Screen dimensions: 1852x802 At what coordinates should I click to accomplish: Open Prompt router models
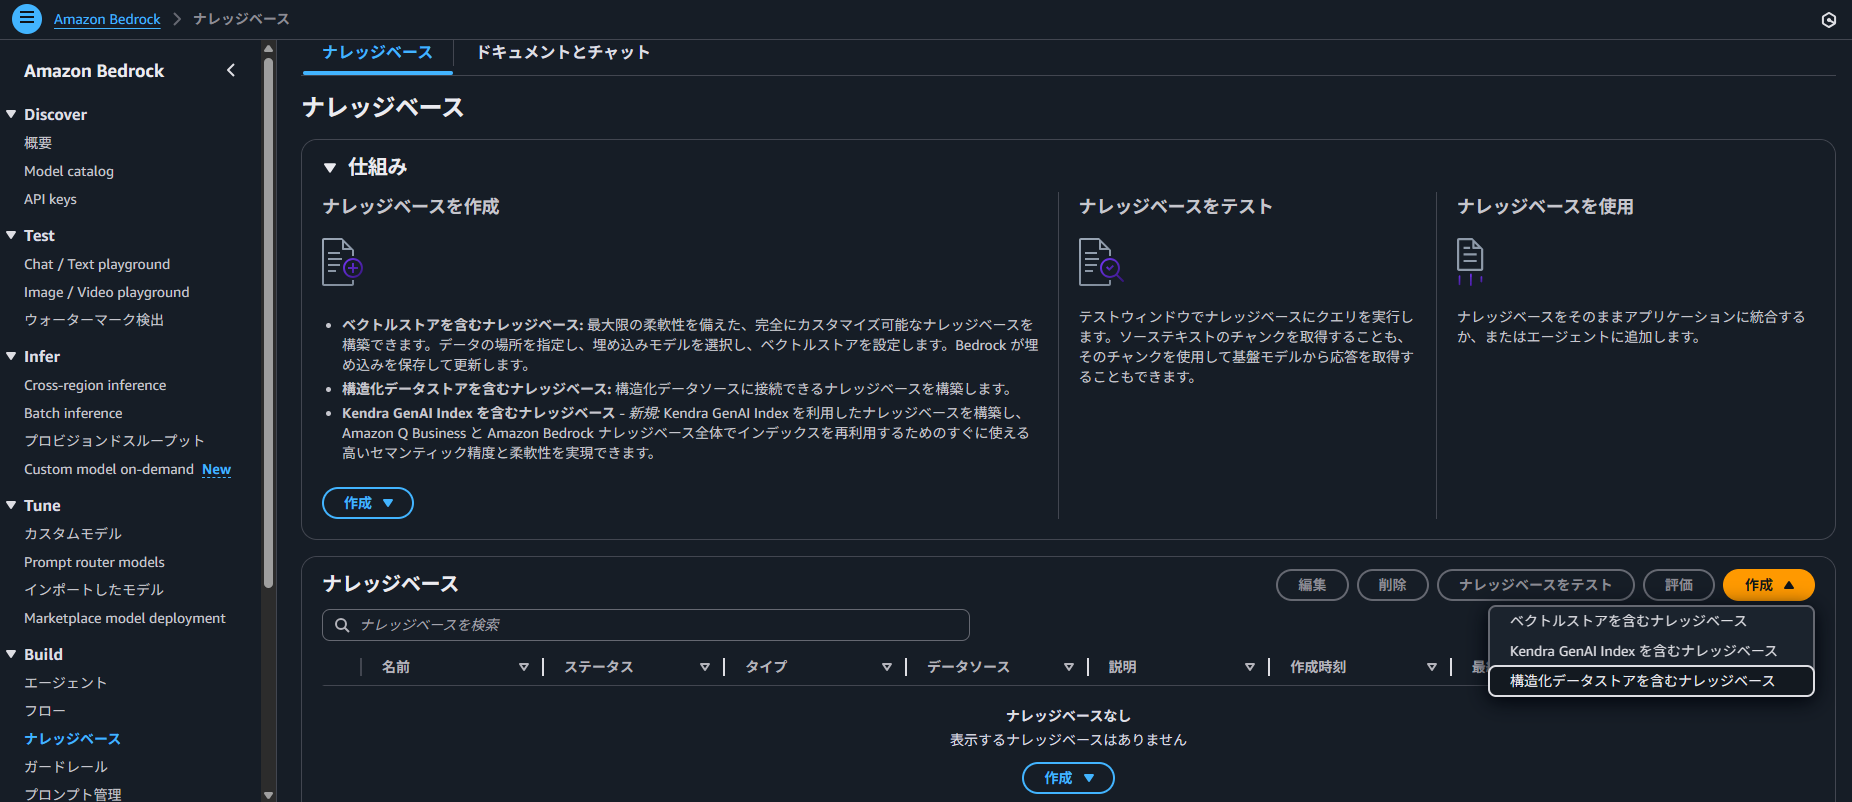click(94, 562)
